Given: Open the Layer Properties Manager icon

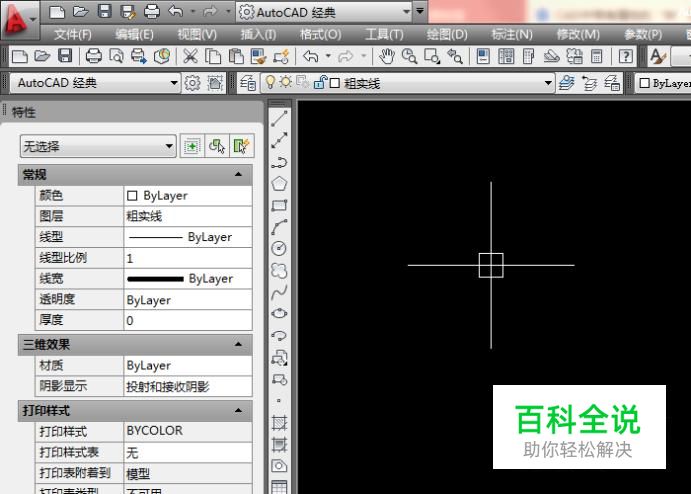Looking at the screenshot, I should coord(248,84).
